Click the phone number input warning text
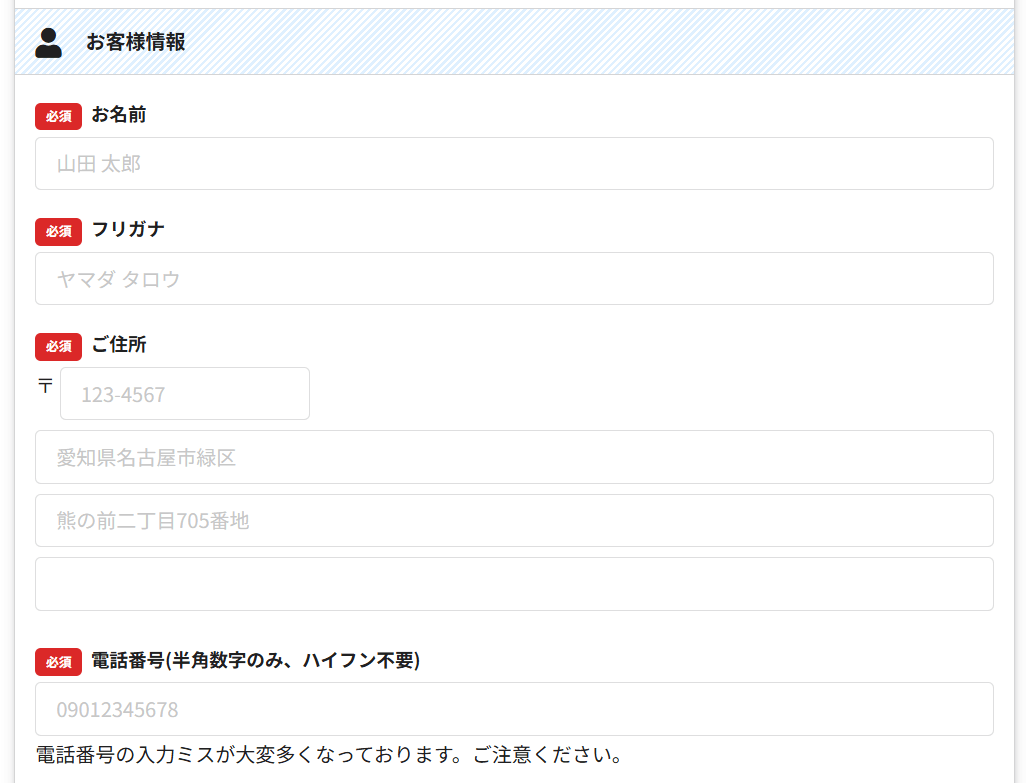The height and width of the screenshot is (783, 1026). point(329,755)
